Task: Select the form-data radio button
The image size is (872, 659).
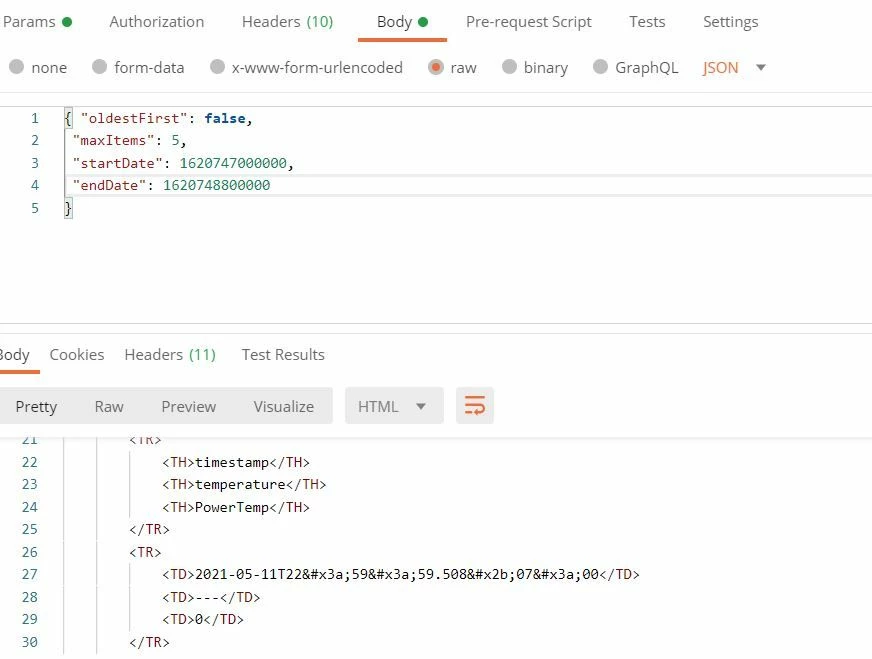Action: 99,67
